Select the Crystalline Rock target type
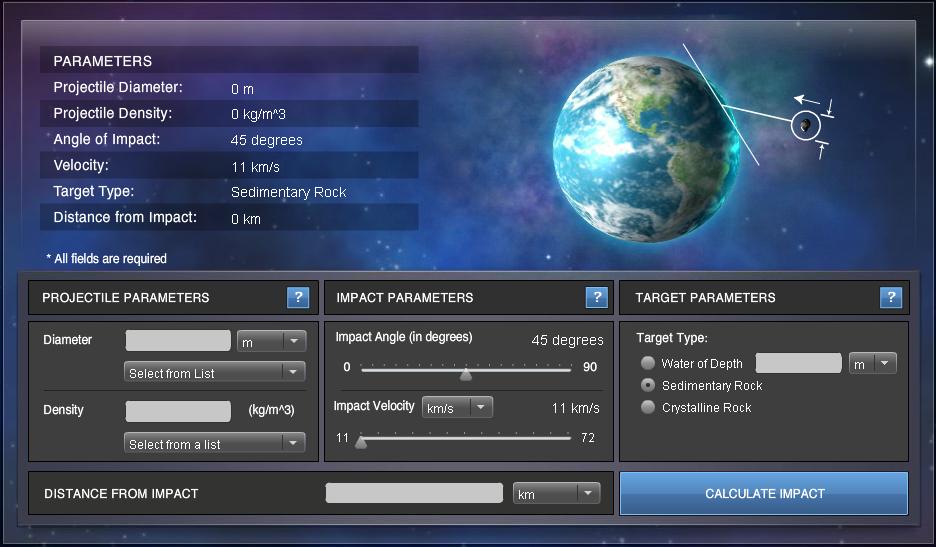Screen dimensions: 936x547 (648, 407)
